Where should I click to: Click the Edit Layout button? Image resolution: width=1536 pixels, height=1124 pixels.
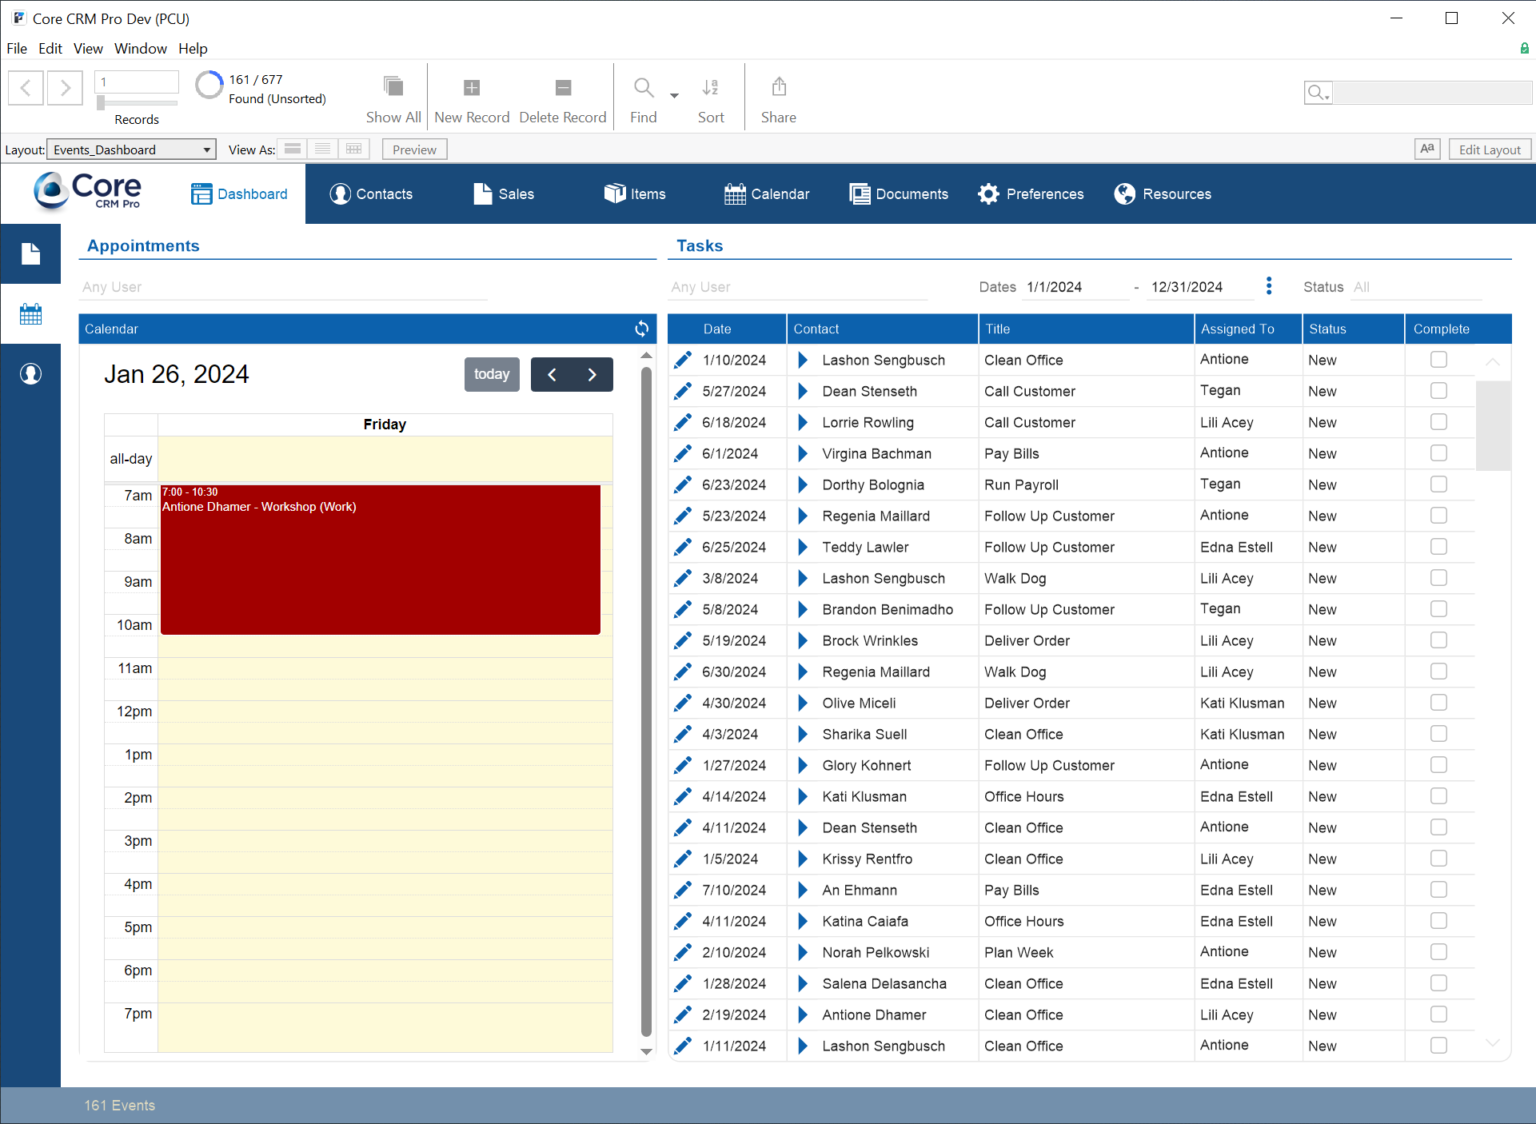coord(1488,149)
